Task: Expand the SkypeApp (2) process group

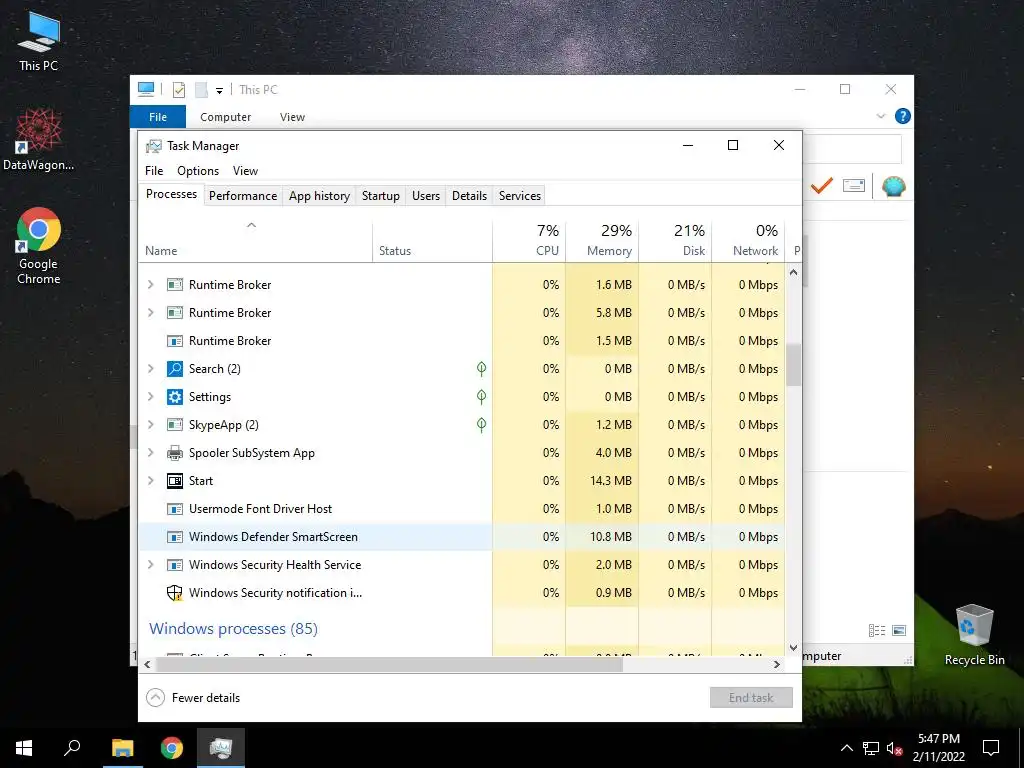Action: point(151,425)
